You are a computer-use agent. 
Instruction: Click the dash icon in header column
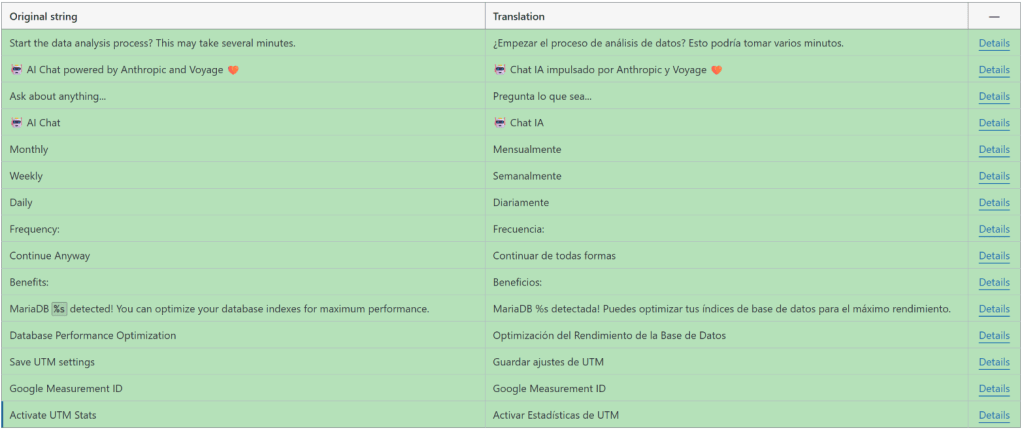tap(994, 16)
